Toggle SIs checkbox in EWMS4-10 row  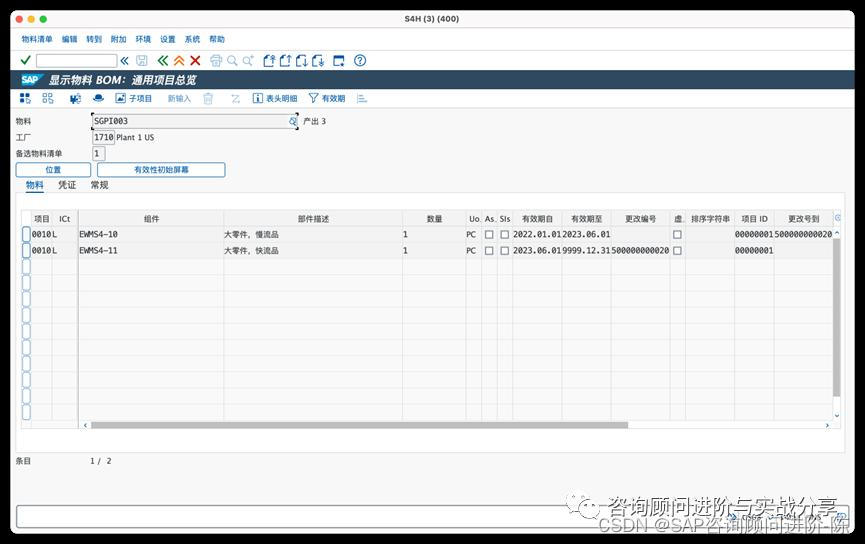tap(504, 234)
